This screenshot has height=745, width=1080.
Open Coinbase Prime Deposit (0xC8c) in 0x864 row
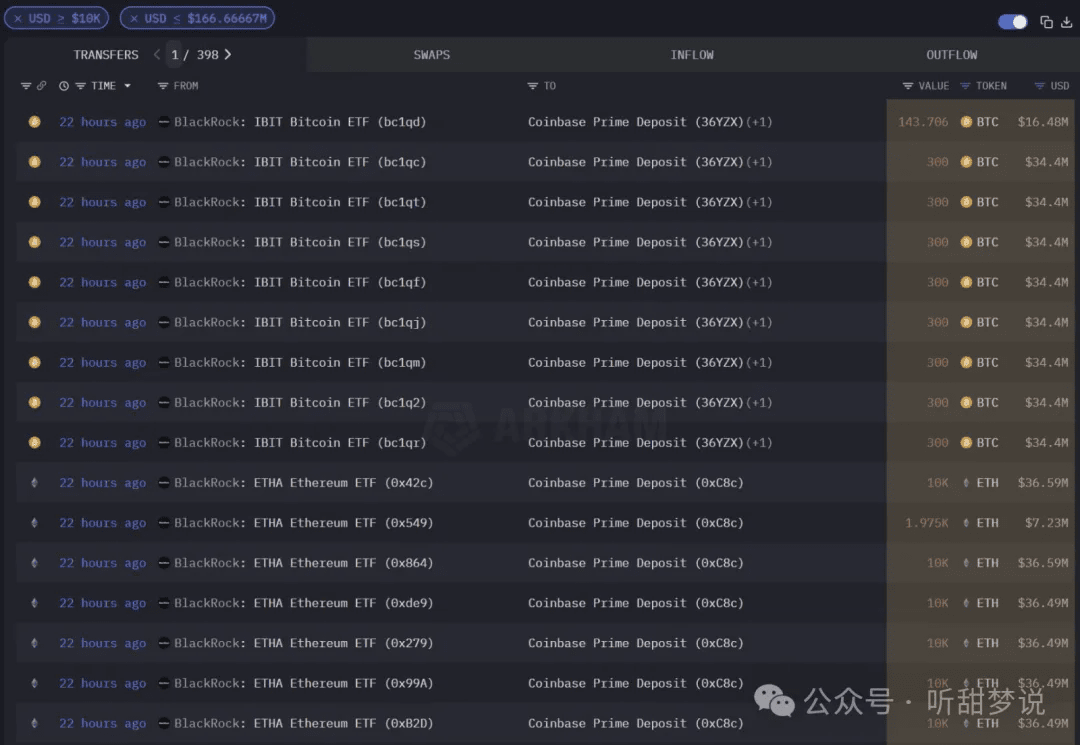pyautogui.click(x=636, y=563)
